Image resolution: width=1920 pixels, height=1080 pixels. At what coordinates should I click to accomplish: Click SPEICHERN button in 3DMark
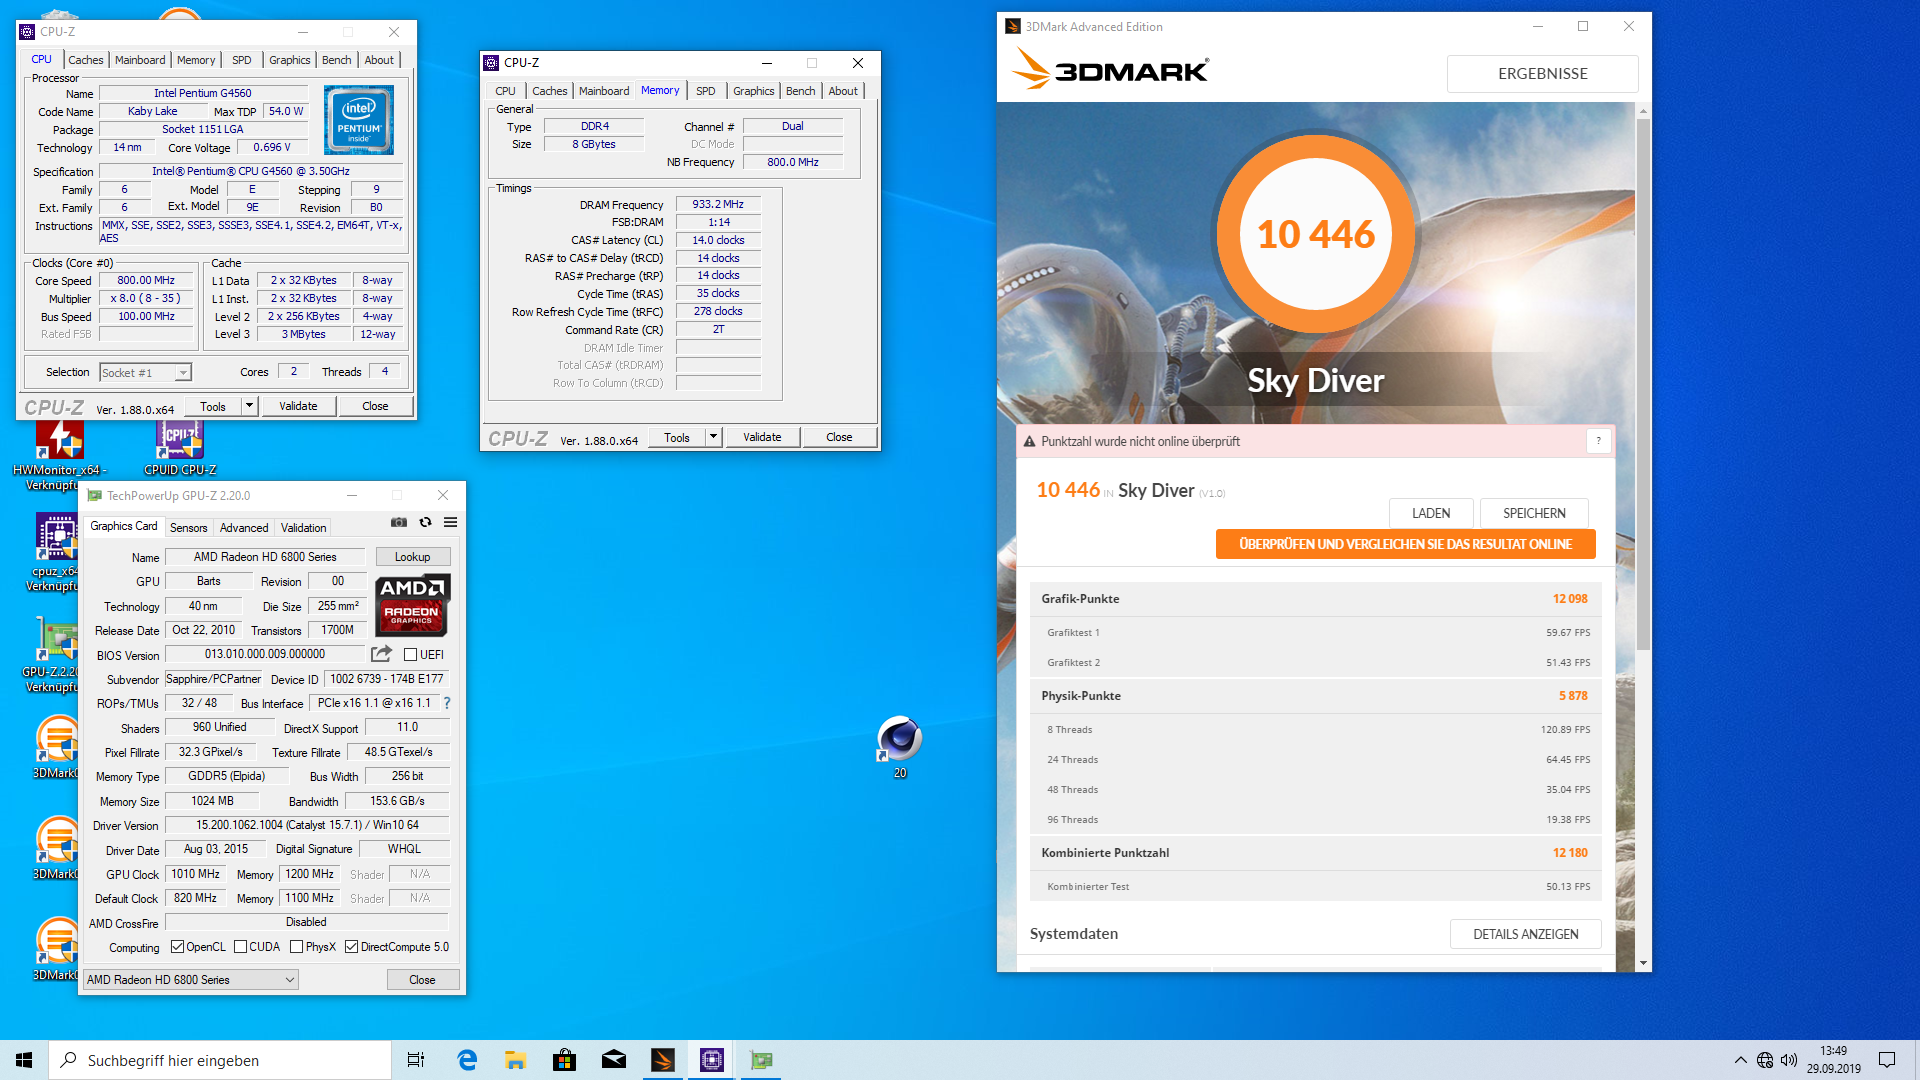(x=1534, y=513)
